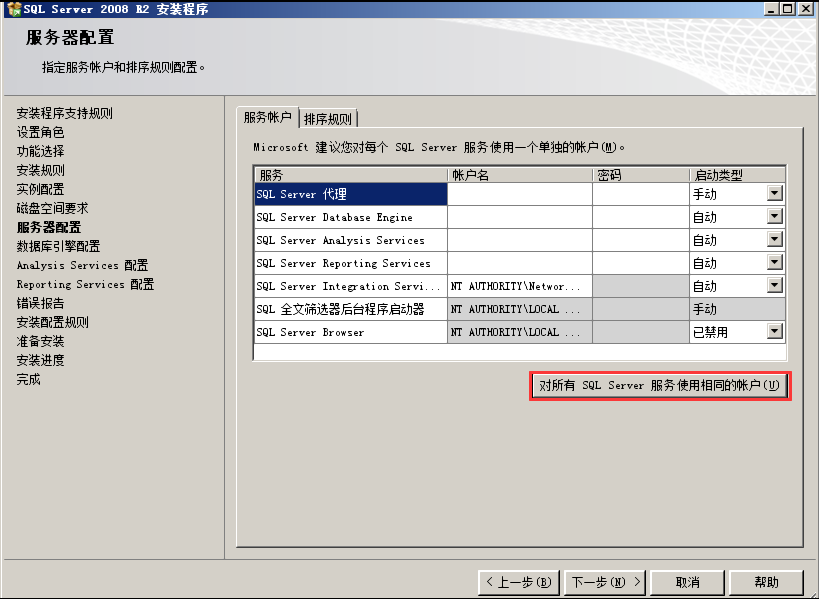Viewport: 819px width, 599px height.
Task: Click 安装程序支持规则 step in sidebar
Action: click(64, 113)
